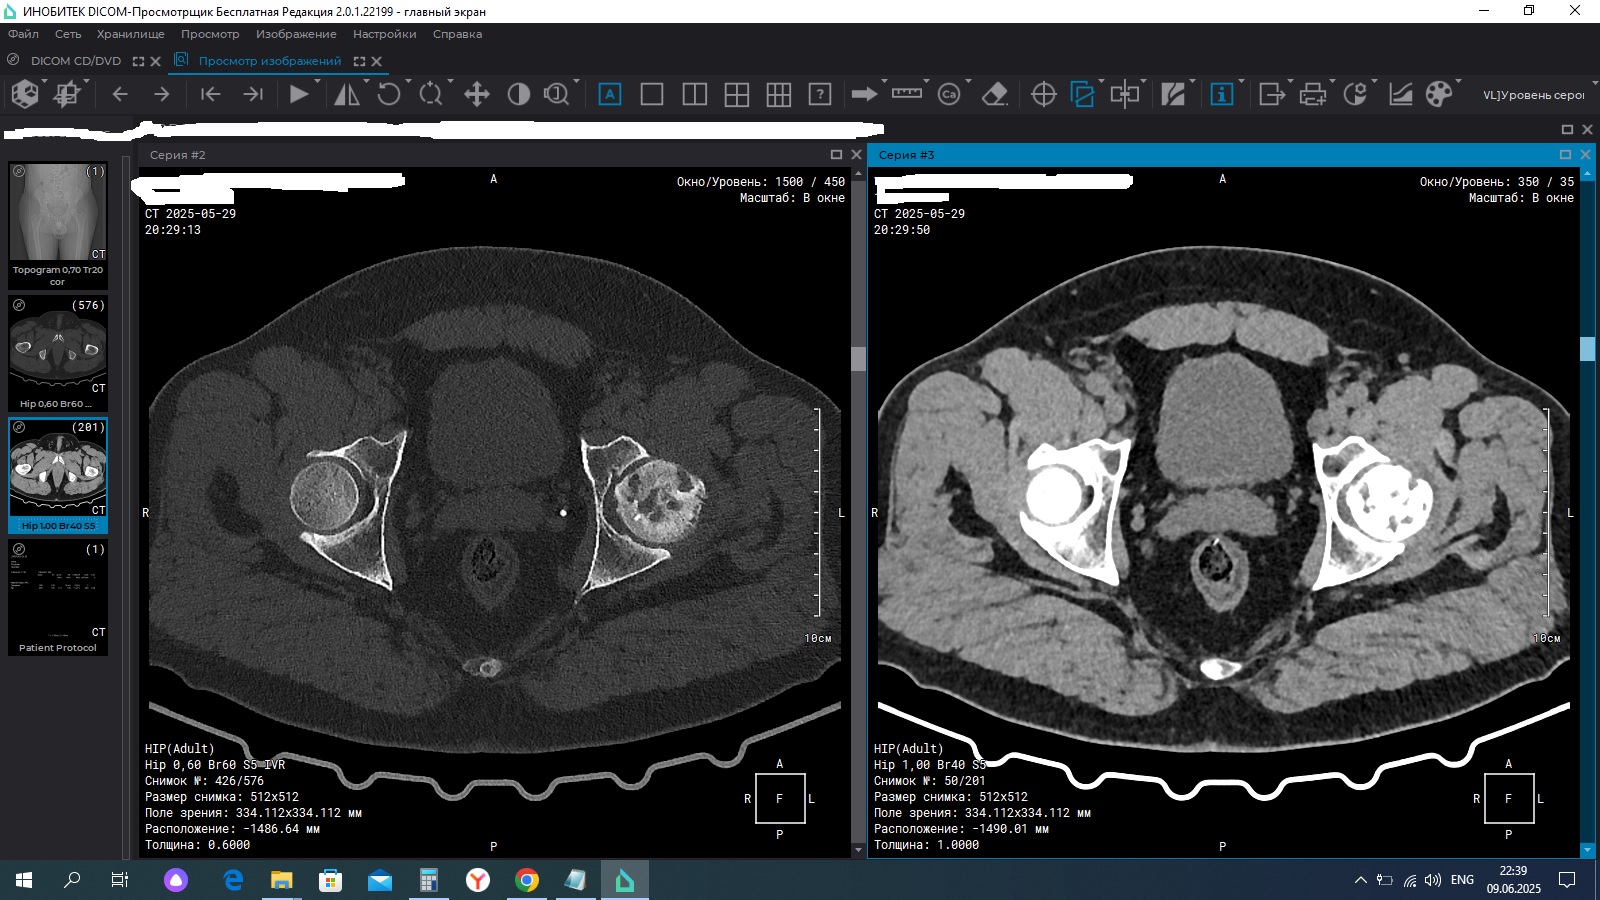Toggle the image info overlay button
The width and height of the screenshot is (1600, 900).
(x=1221, y=94)
